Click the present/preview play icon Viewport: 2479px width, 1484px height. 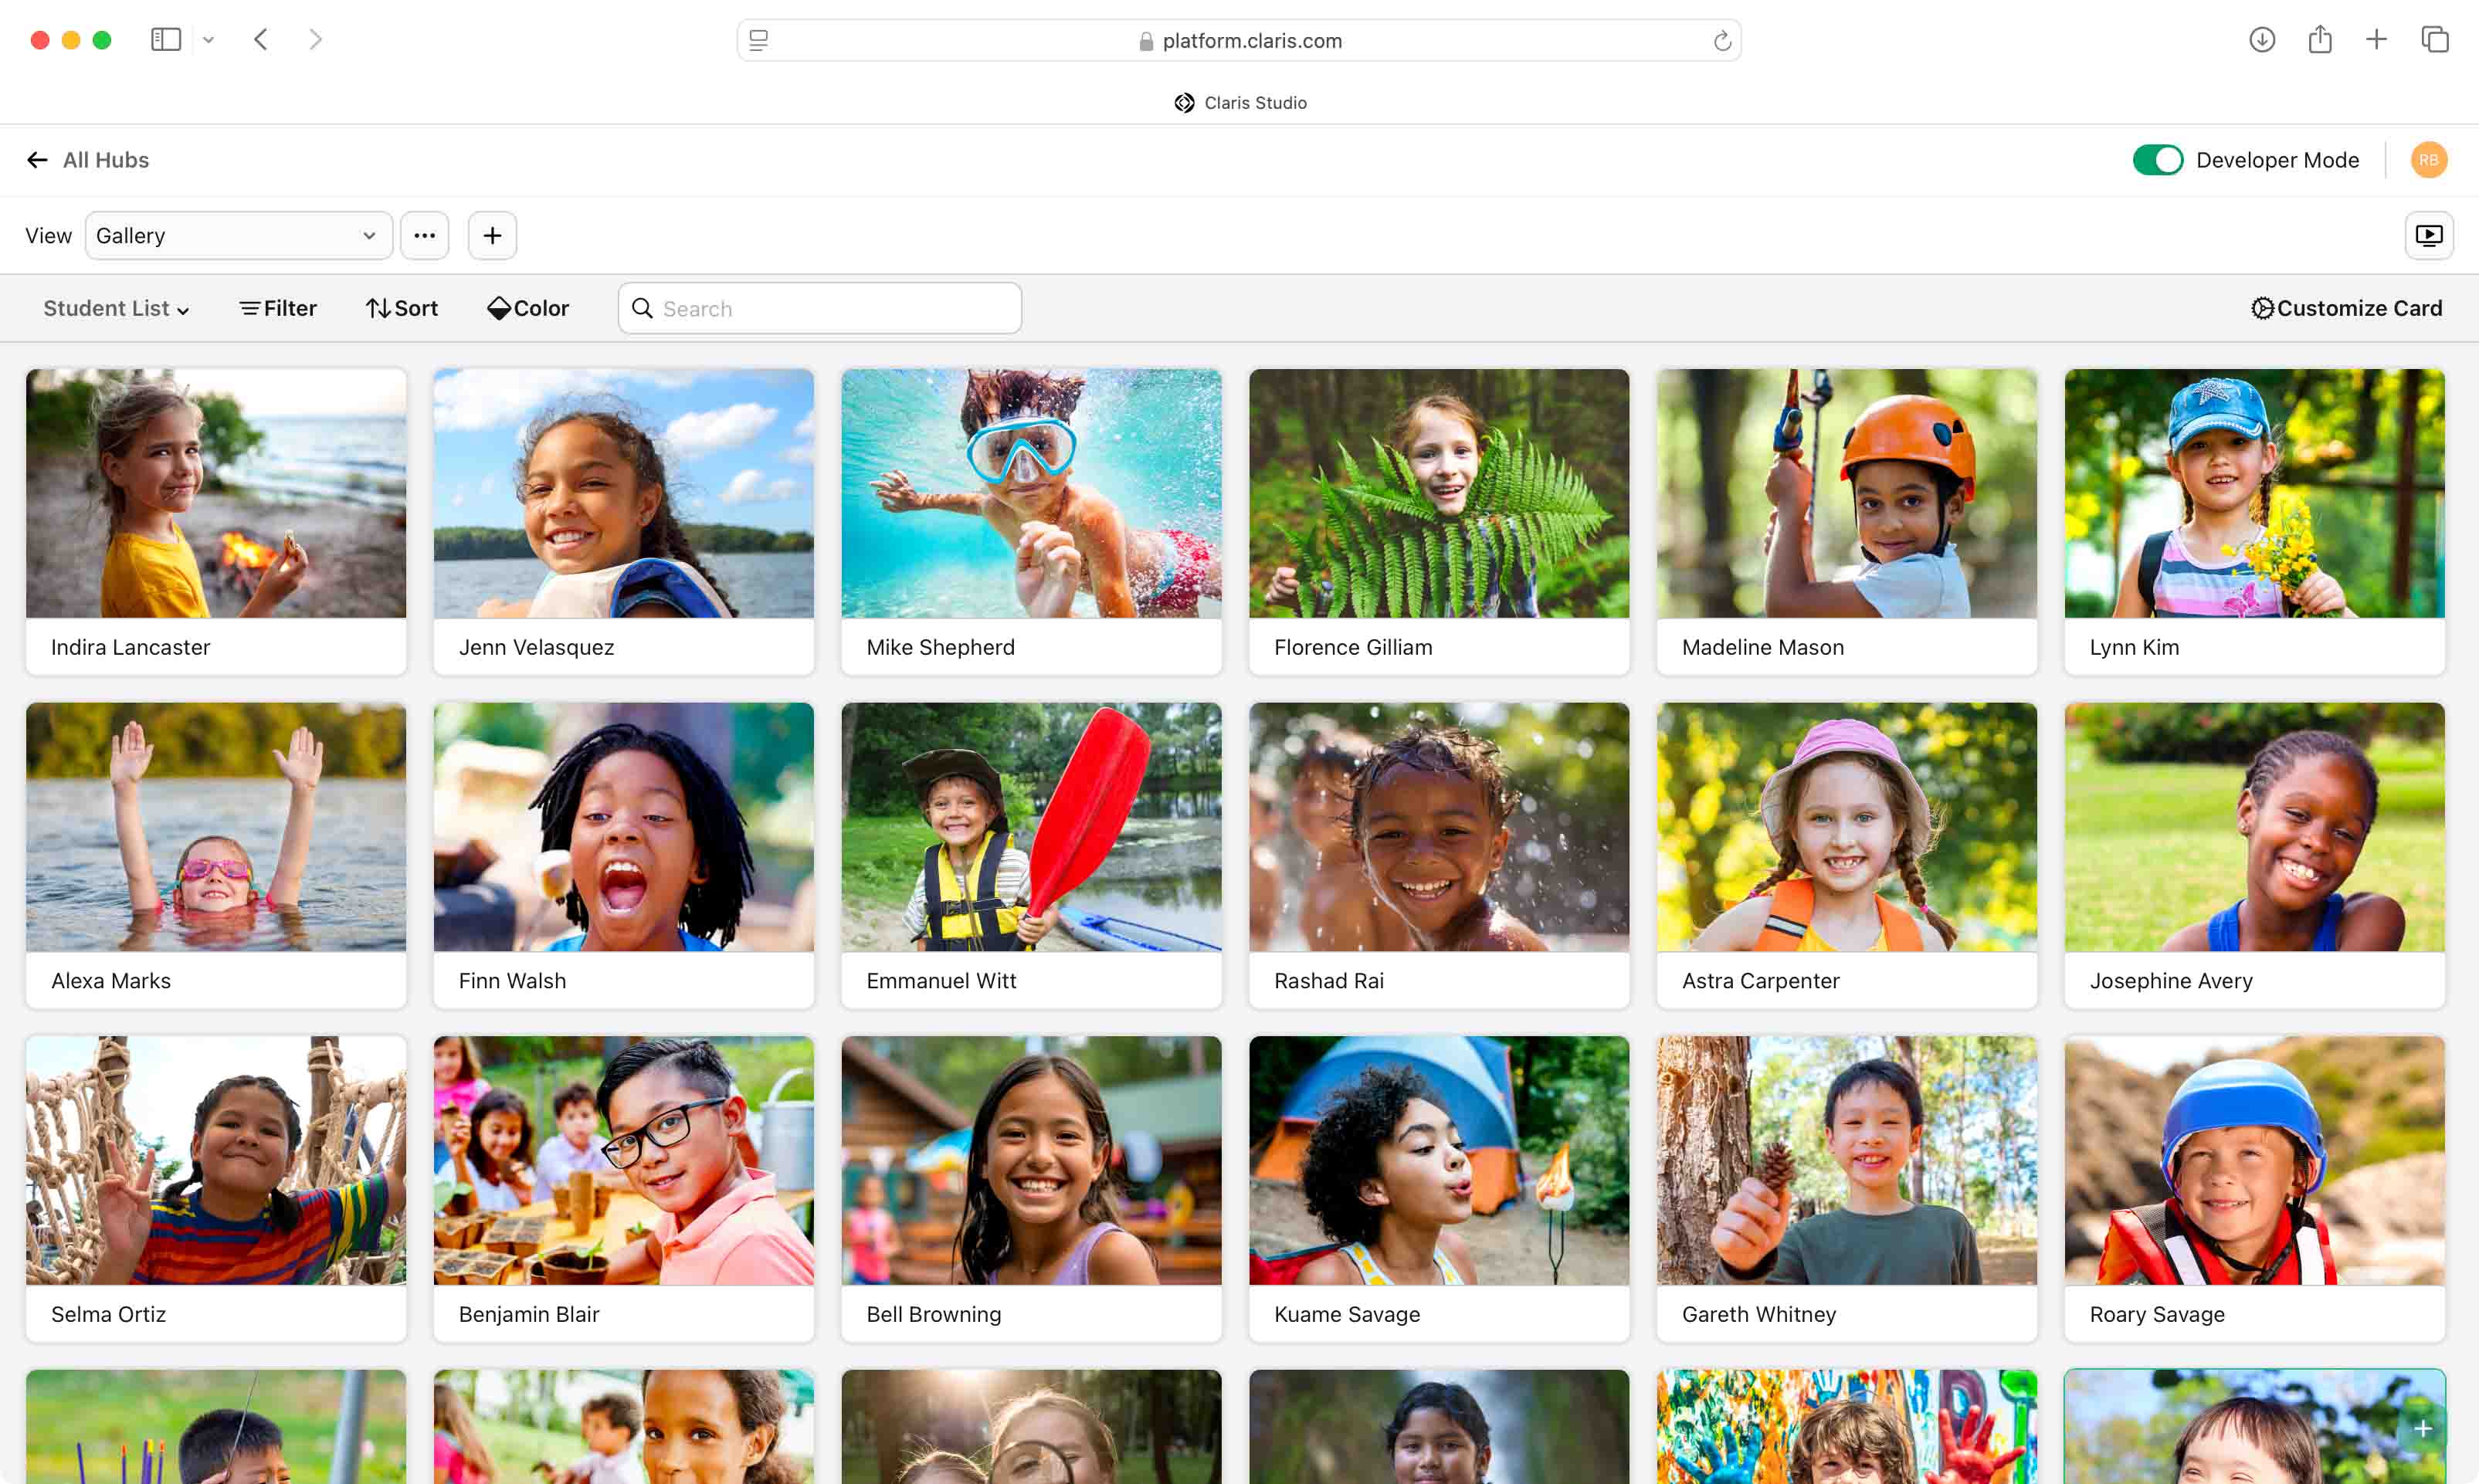coord(2428,236)
